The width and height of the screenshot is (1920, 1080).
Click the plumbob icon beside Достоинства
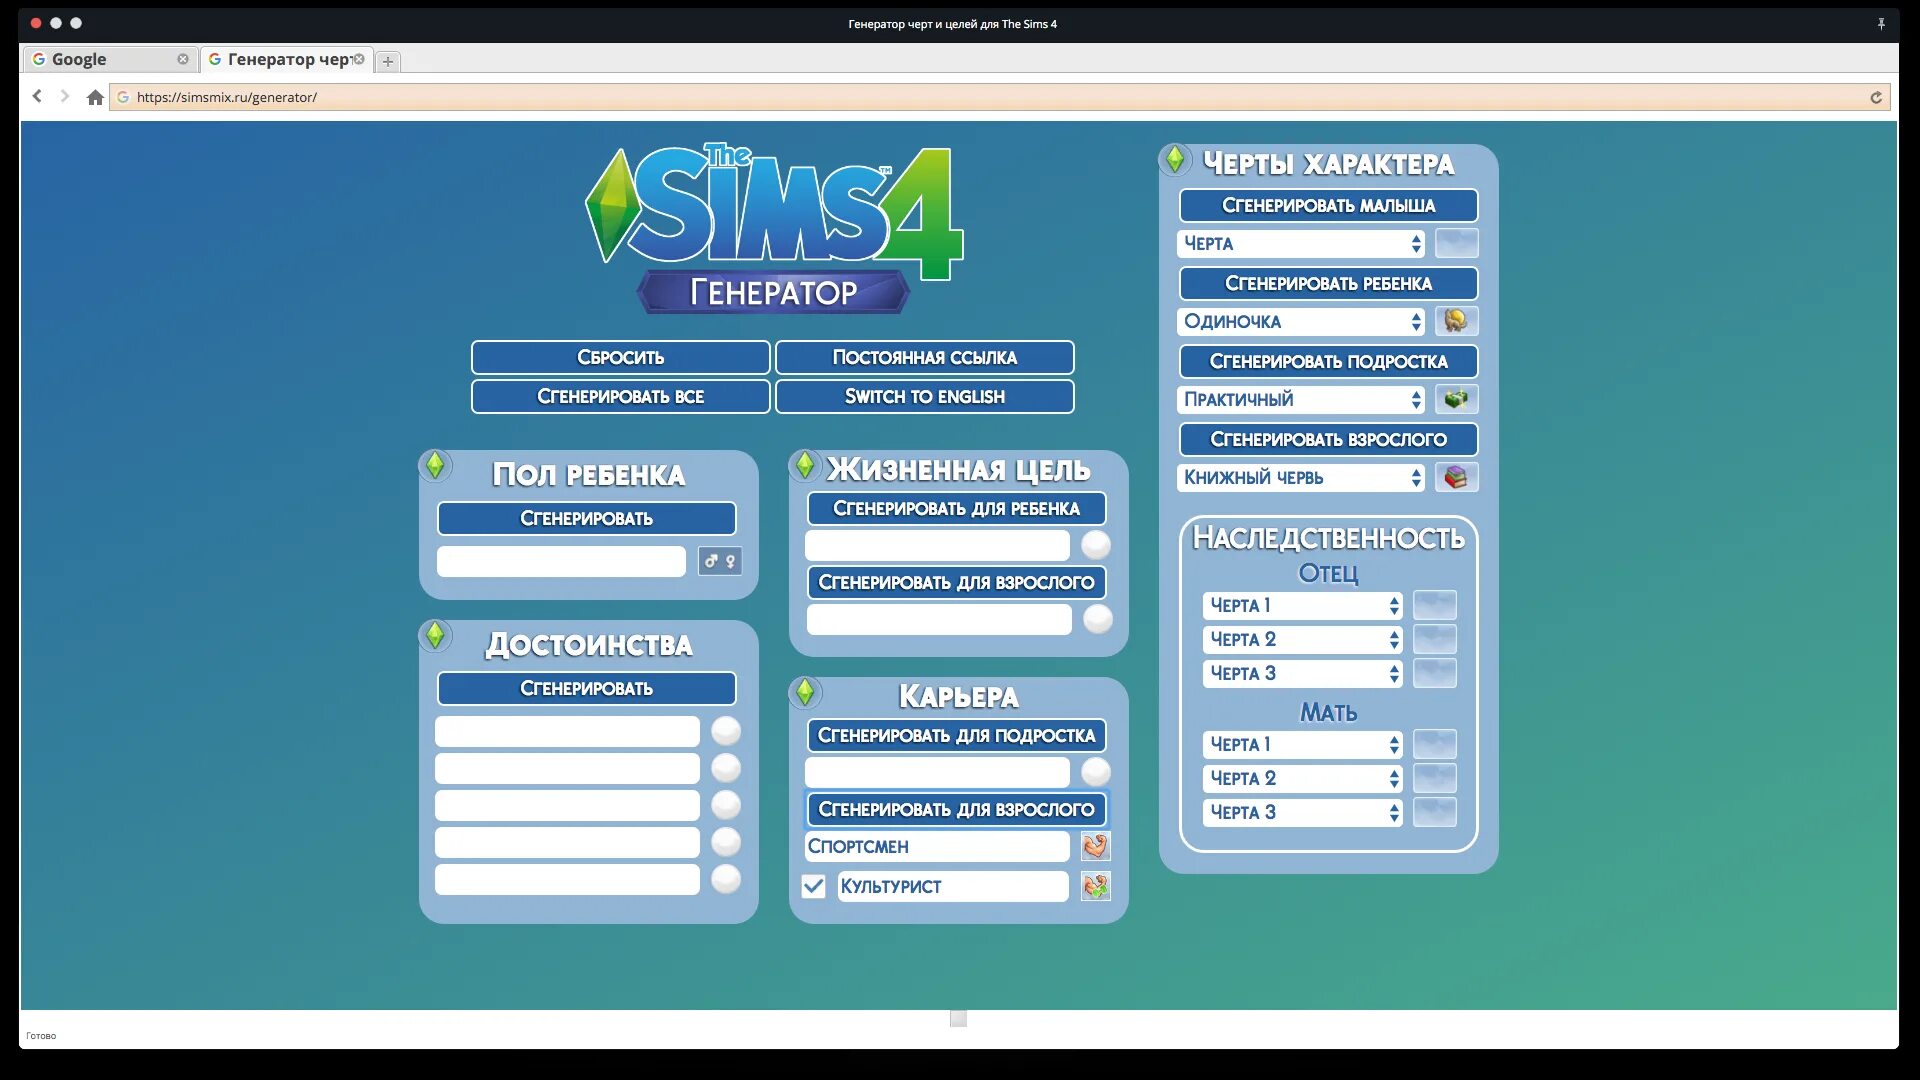[435, 635]
